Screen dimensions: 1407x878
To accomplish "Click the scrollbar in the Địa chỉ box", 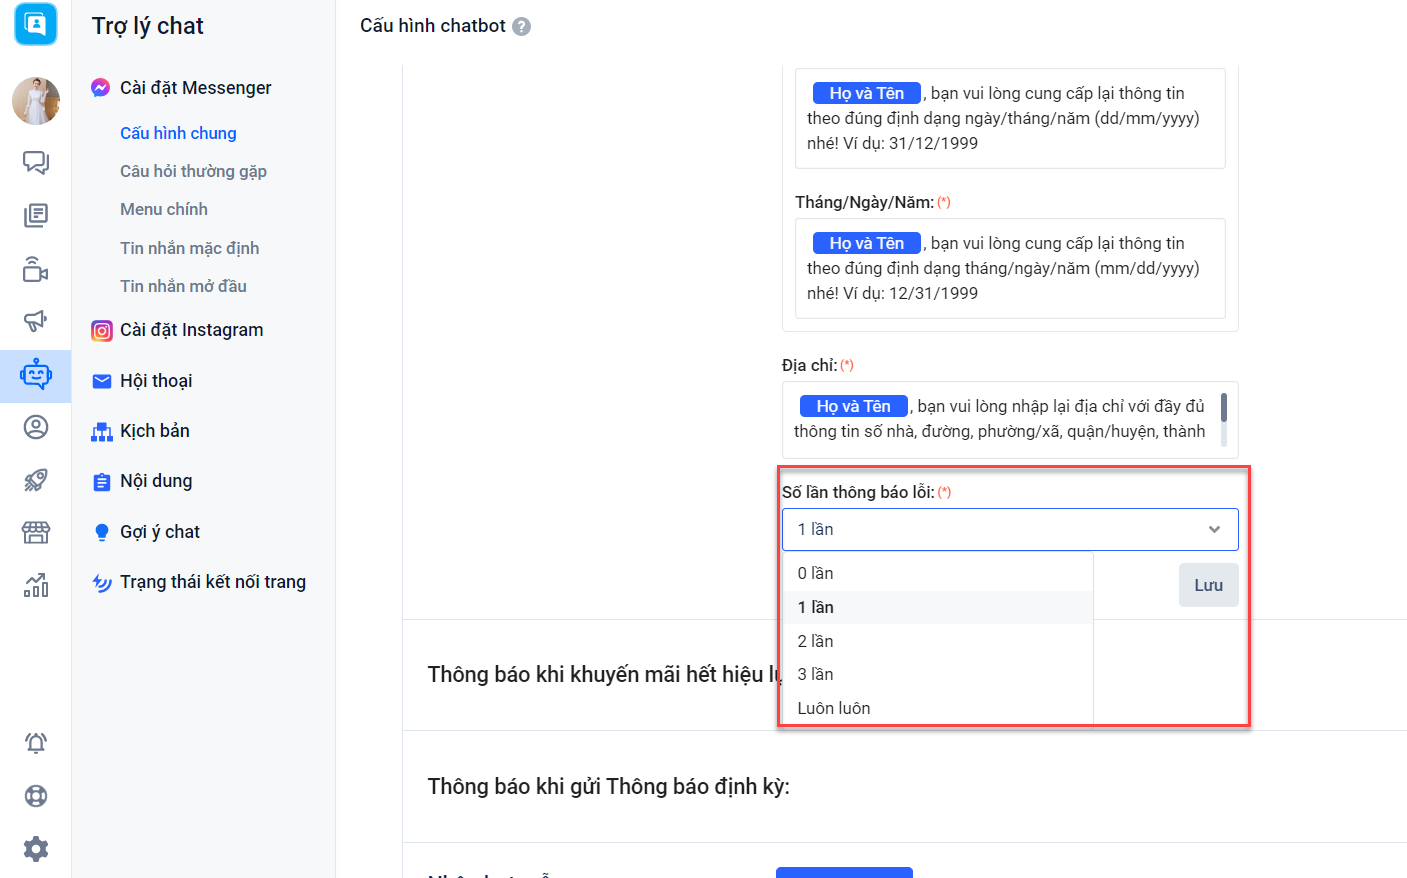I will (1224, 420).
